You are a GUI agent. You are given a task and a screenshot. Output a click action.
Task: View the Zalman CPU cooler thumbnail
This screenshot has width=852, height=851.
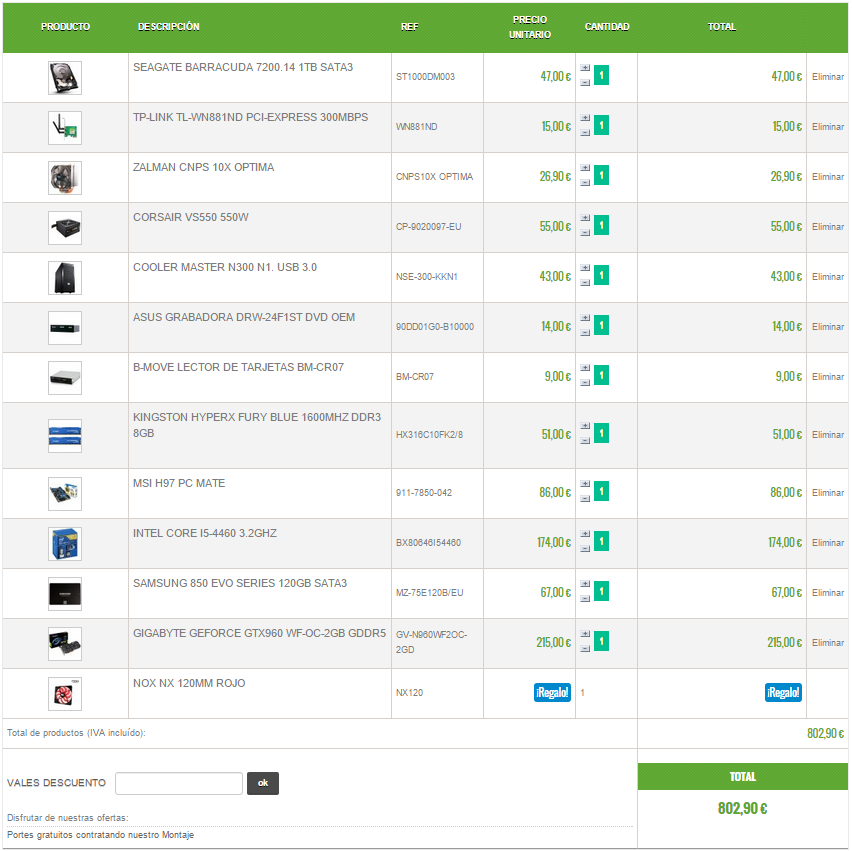tap(65, 178)
